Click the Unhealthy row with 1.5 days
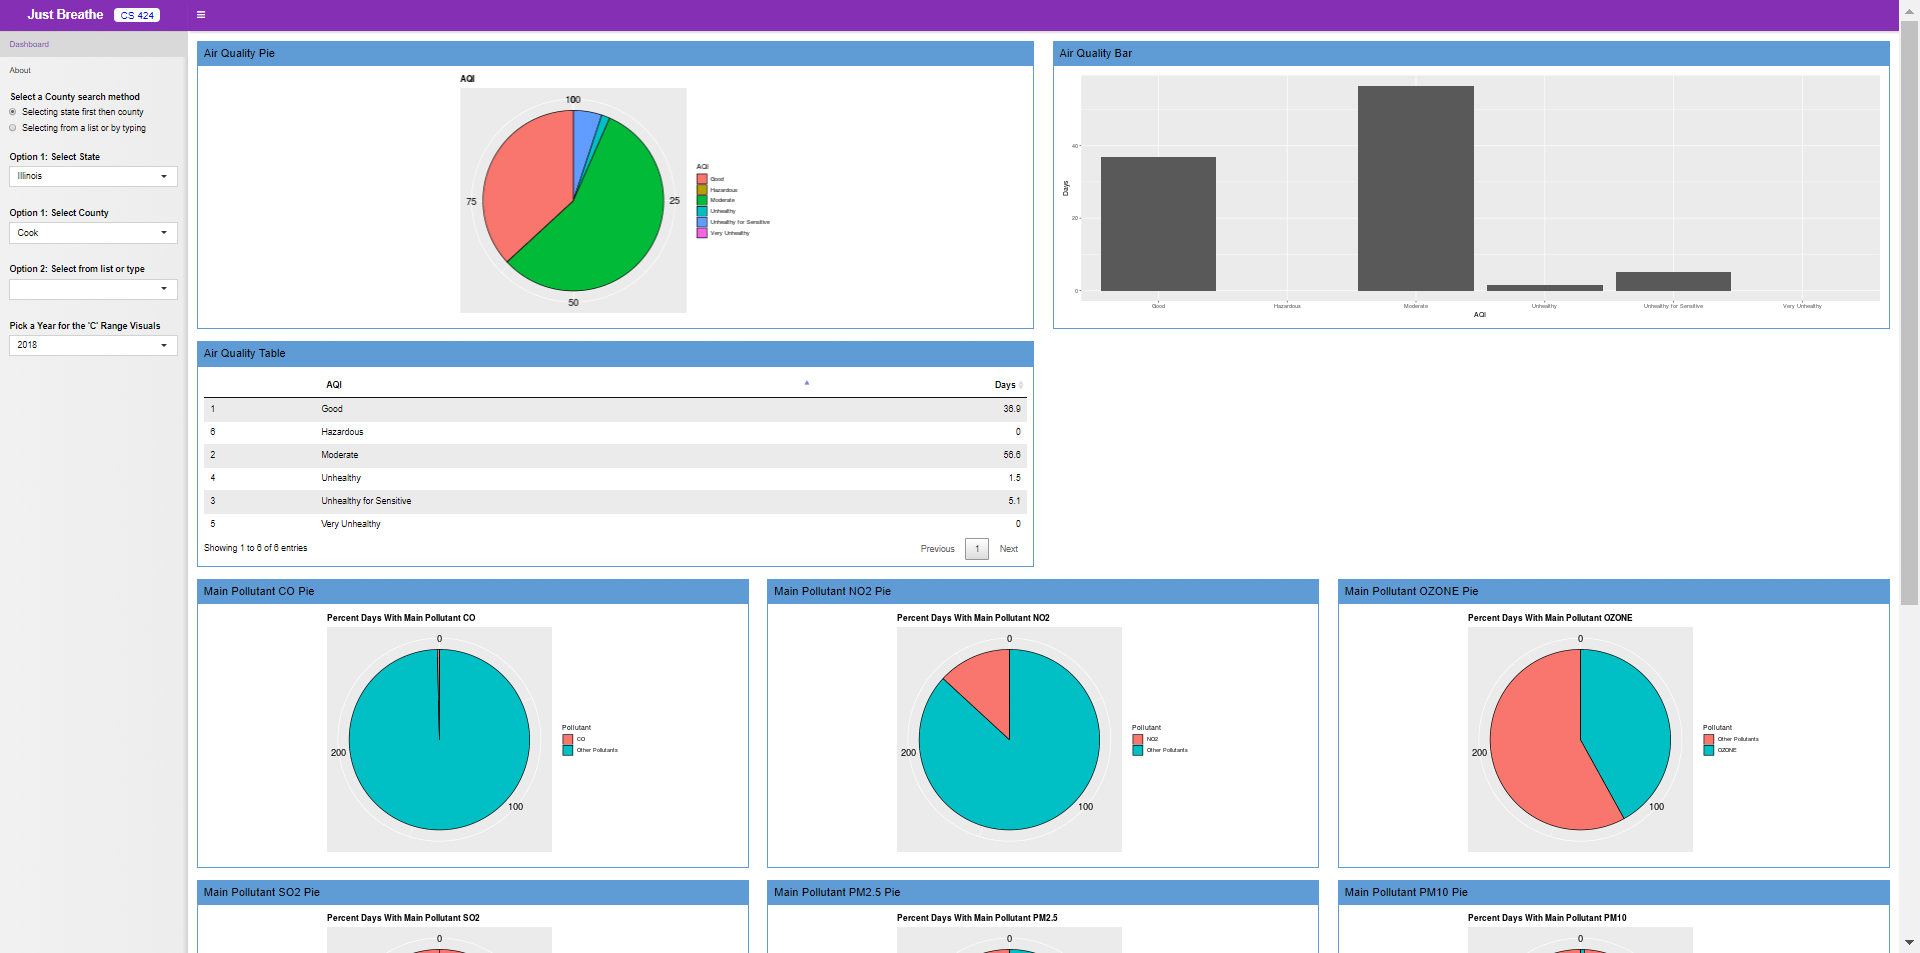 615,478
